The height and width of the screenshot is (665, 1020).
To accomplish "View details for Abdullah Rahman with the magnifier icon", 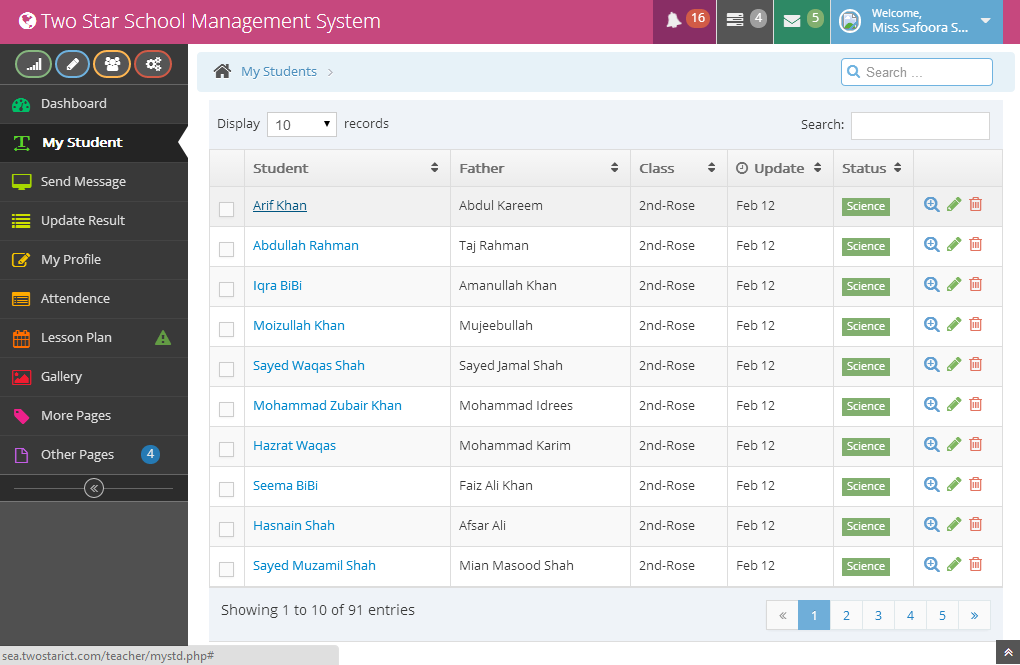I will click(932, 245).
